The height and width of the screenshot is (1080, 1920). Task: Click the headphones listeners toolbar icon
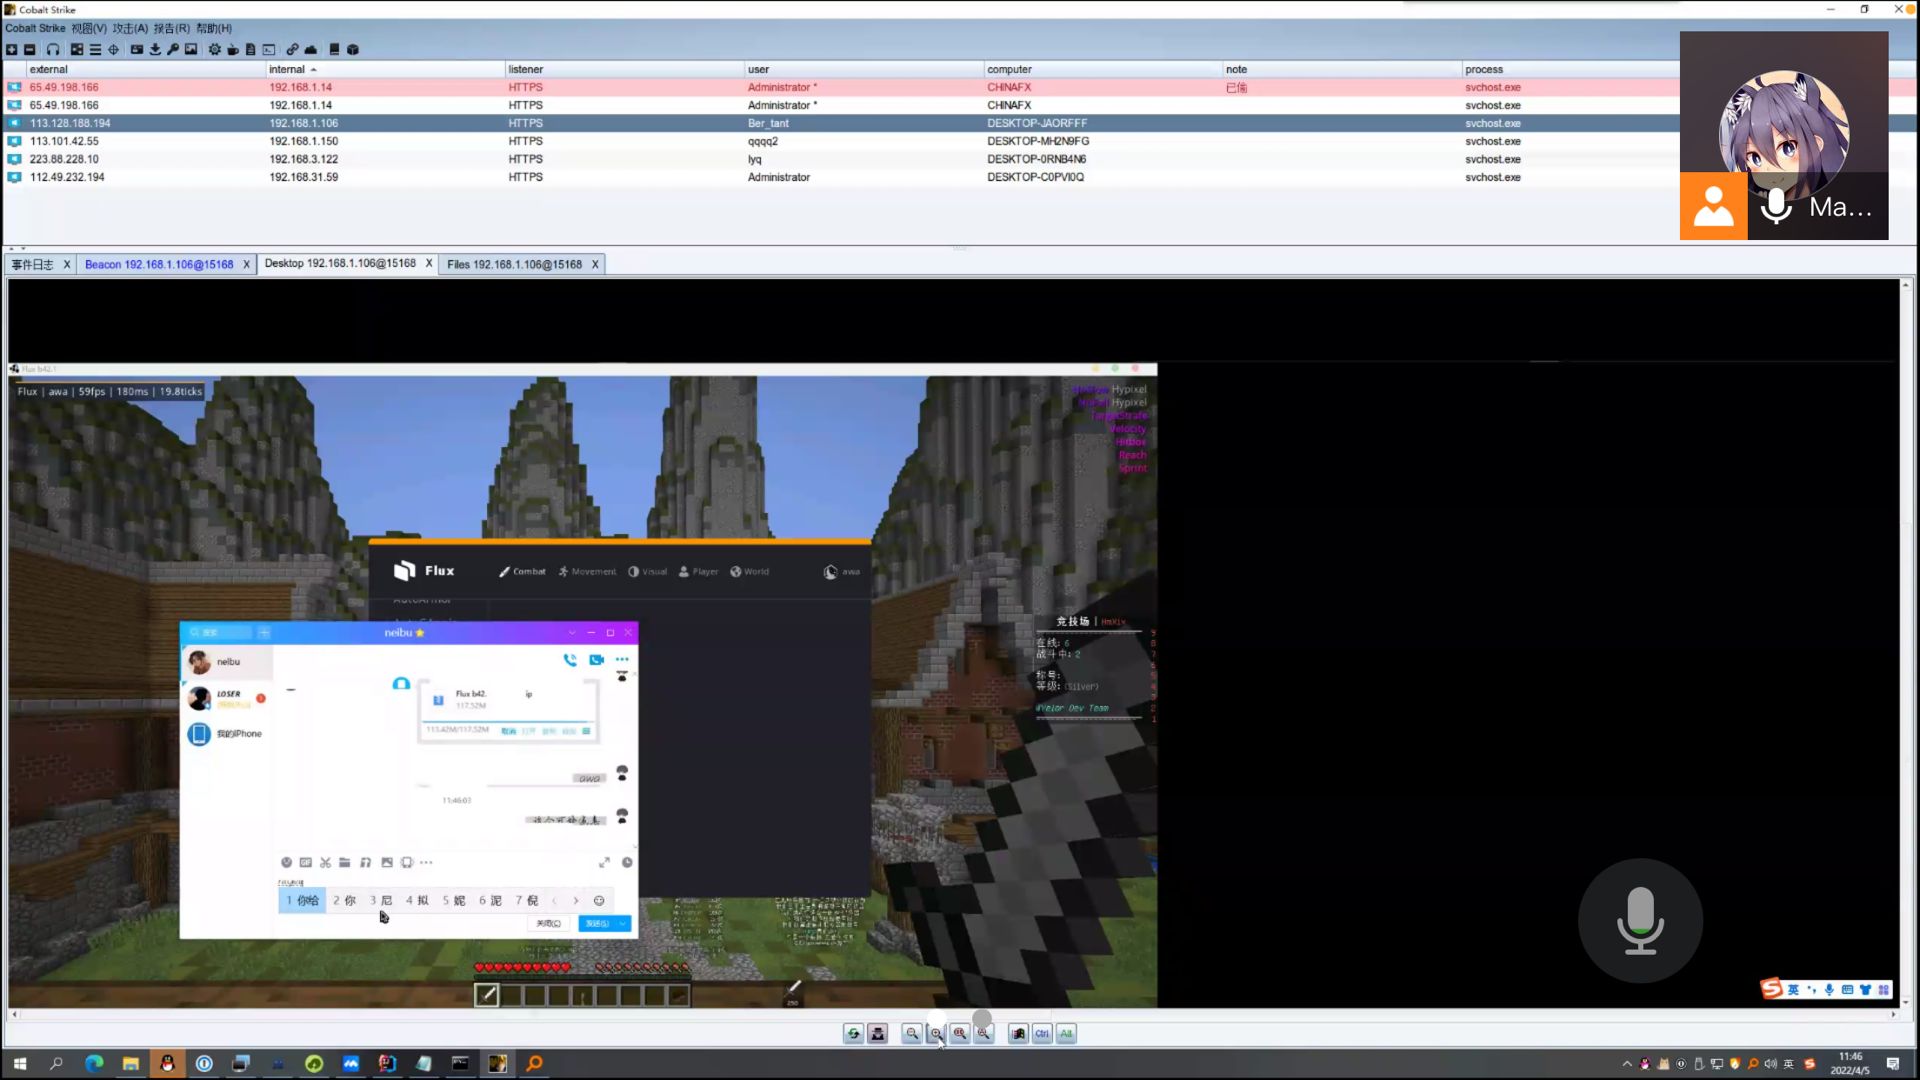[x=53, y=49]
